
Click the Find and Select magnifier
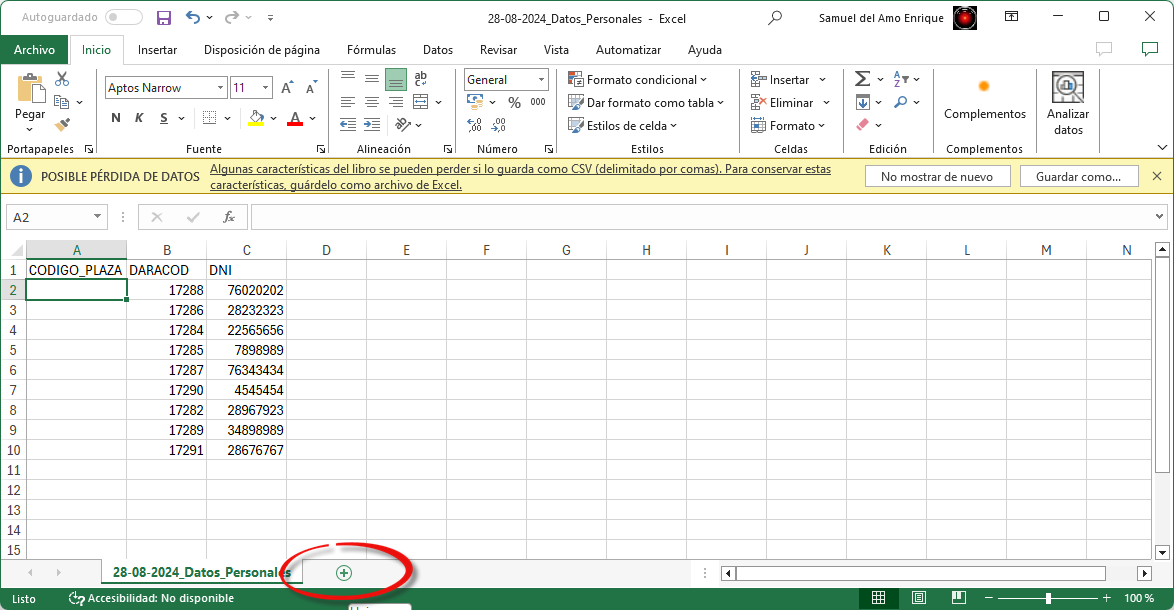click(901, 102)
